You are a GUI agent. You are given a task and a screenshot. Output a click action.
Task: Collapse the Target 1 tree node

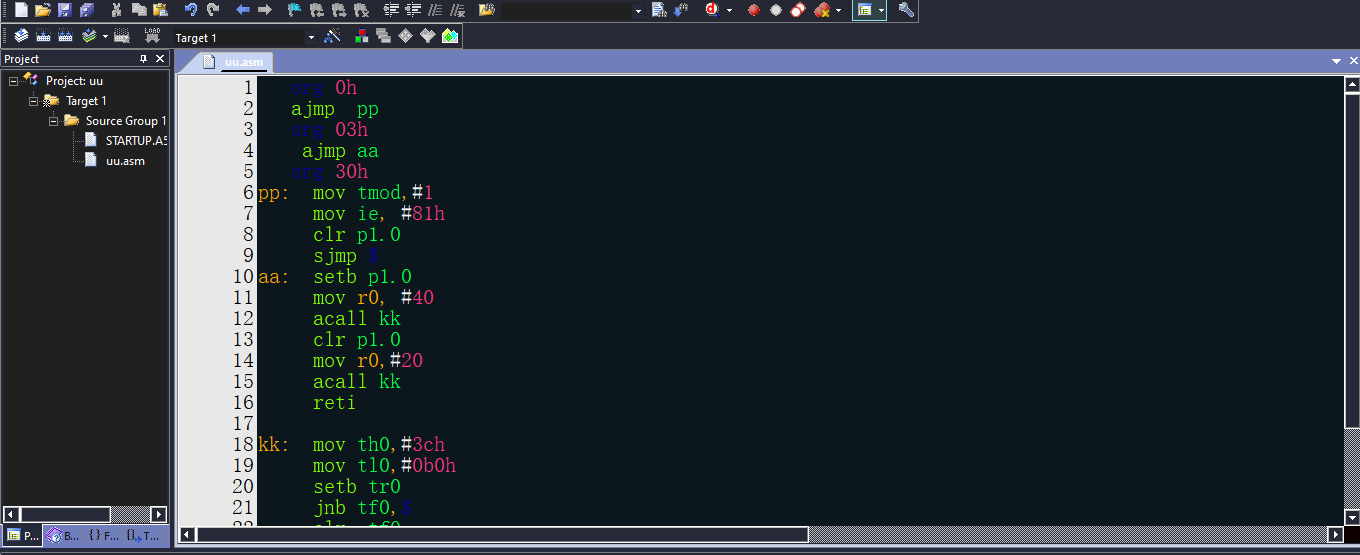tap(32, 100)
